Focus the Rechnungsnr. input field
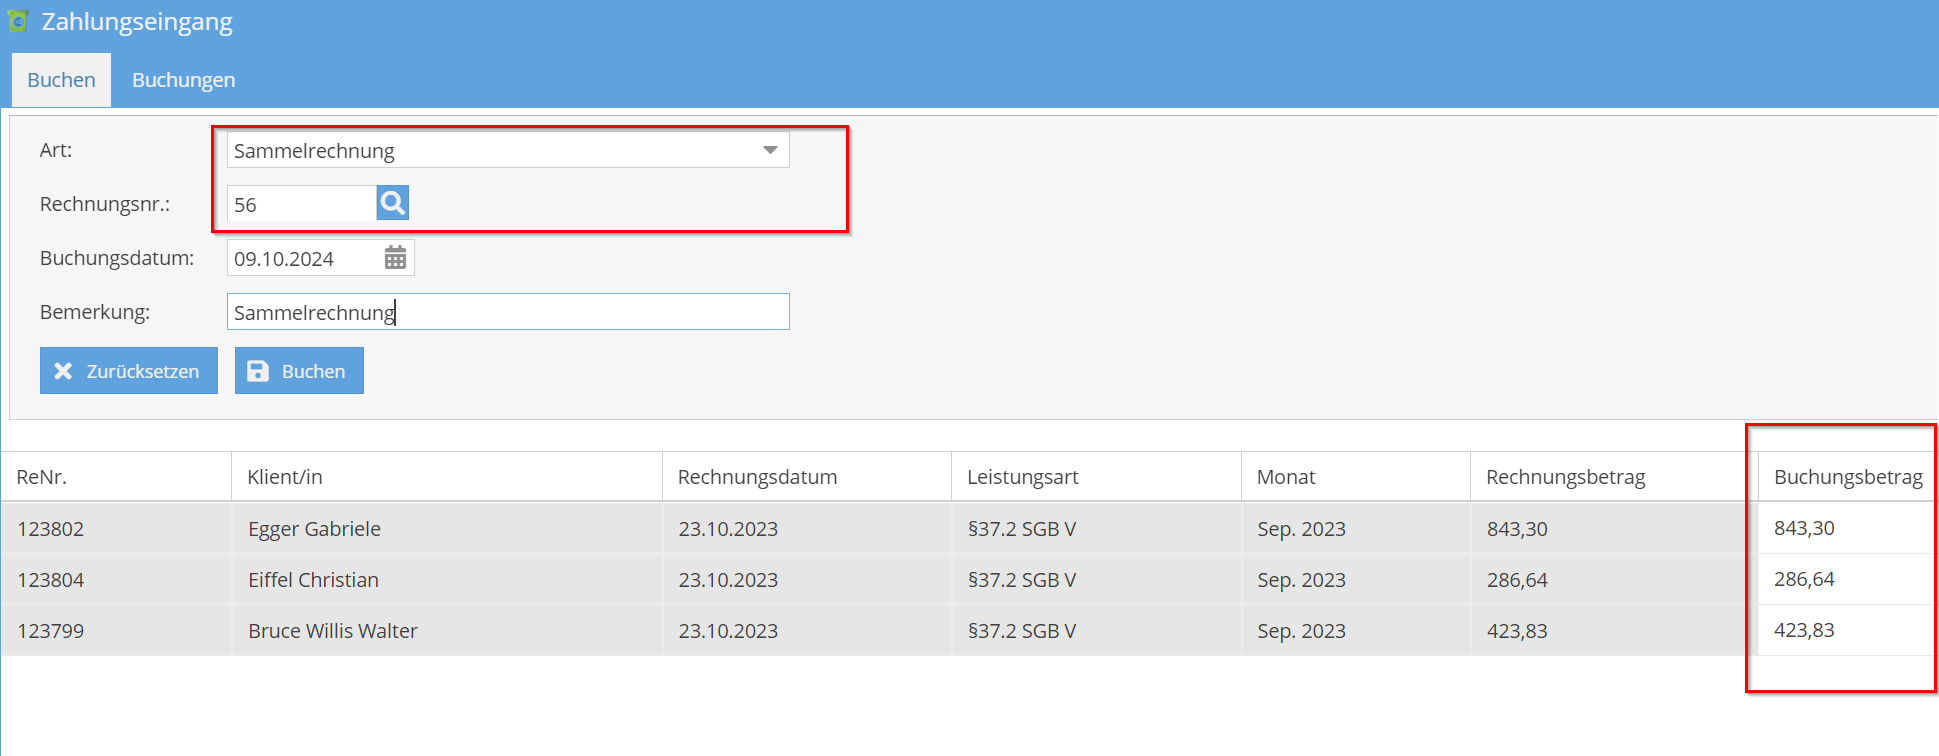1939x756 pixels. 300,204
